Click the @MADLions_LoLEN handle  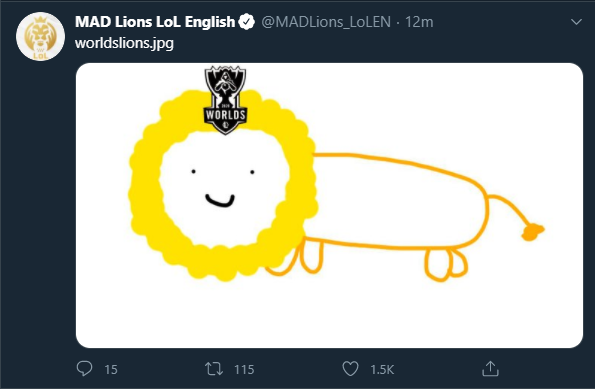pos(326,22)
